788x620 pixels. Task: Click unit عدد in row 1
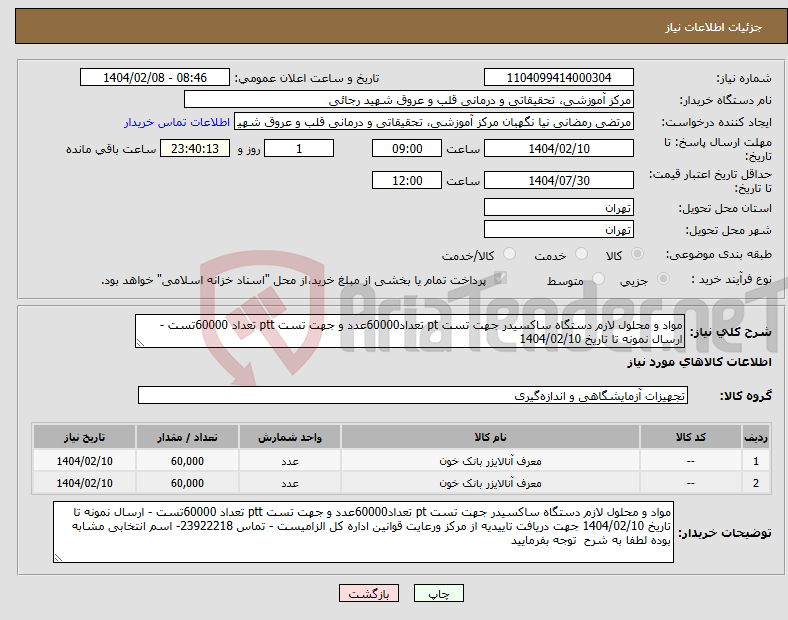(290, 461)
